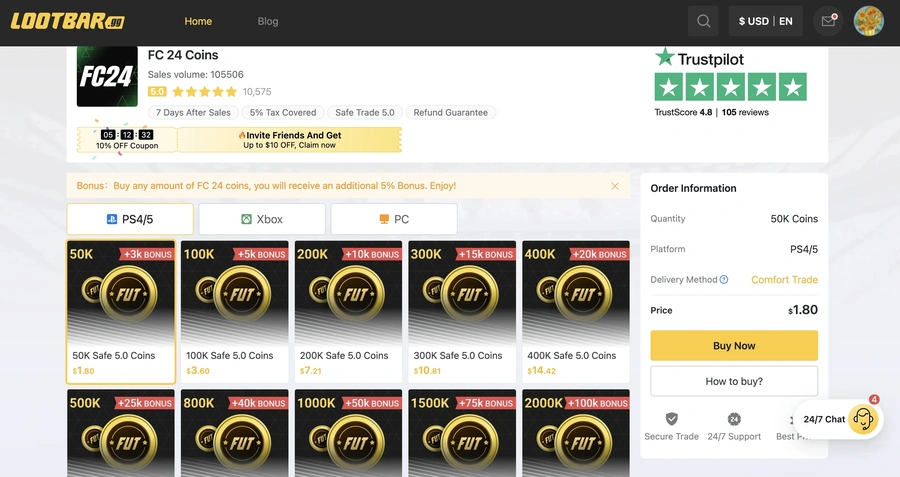This screenshot has width=900, height=477.
Task: Select the 50K Safe 5.0 Coins card
Action: pyautogui.click(x=121, y=312)
